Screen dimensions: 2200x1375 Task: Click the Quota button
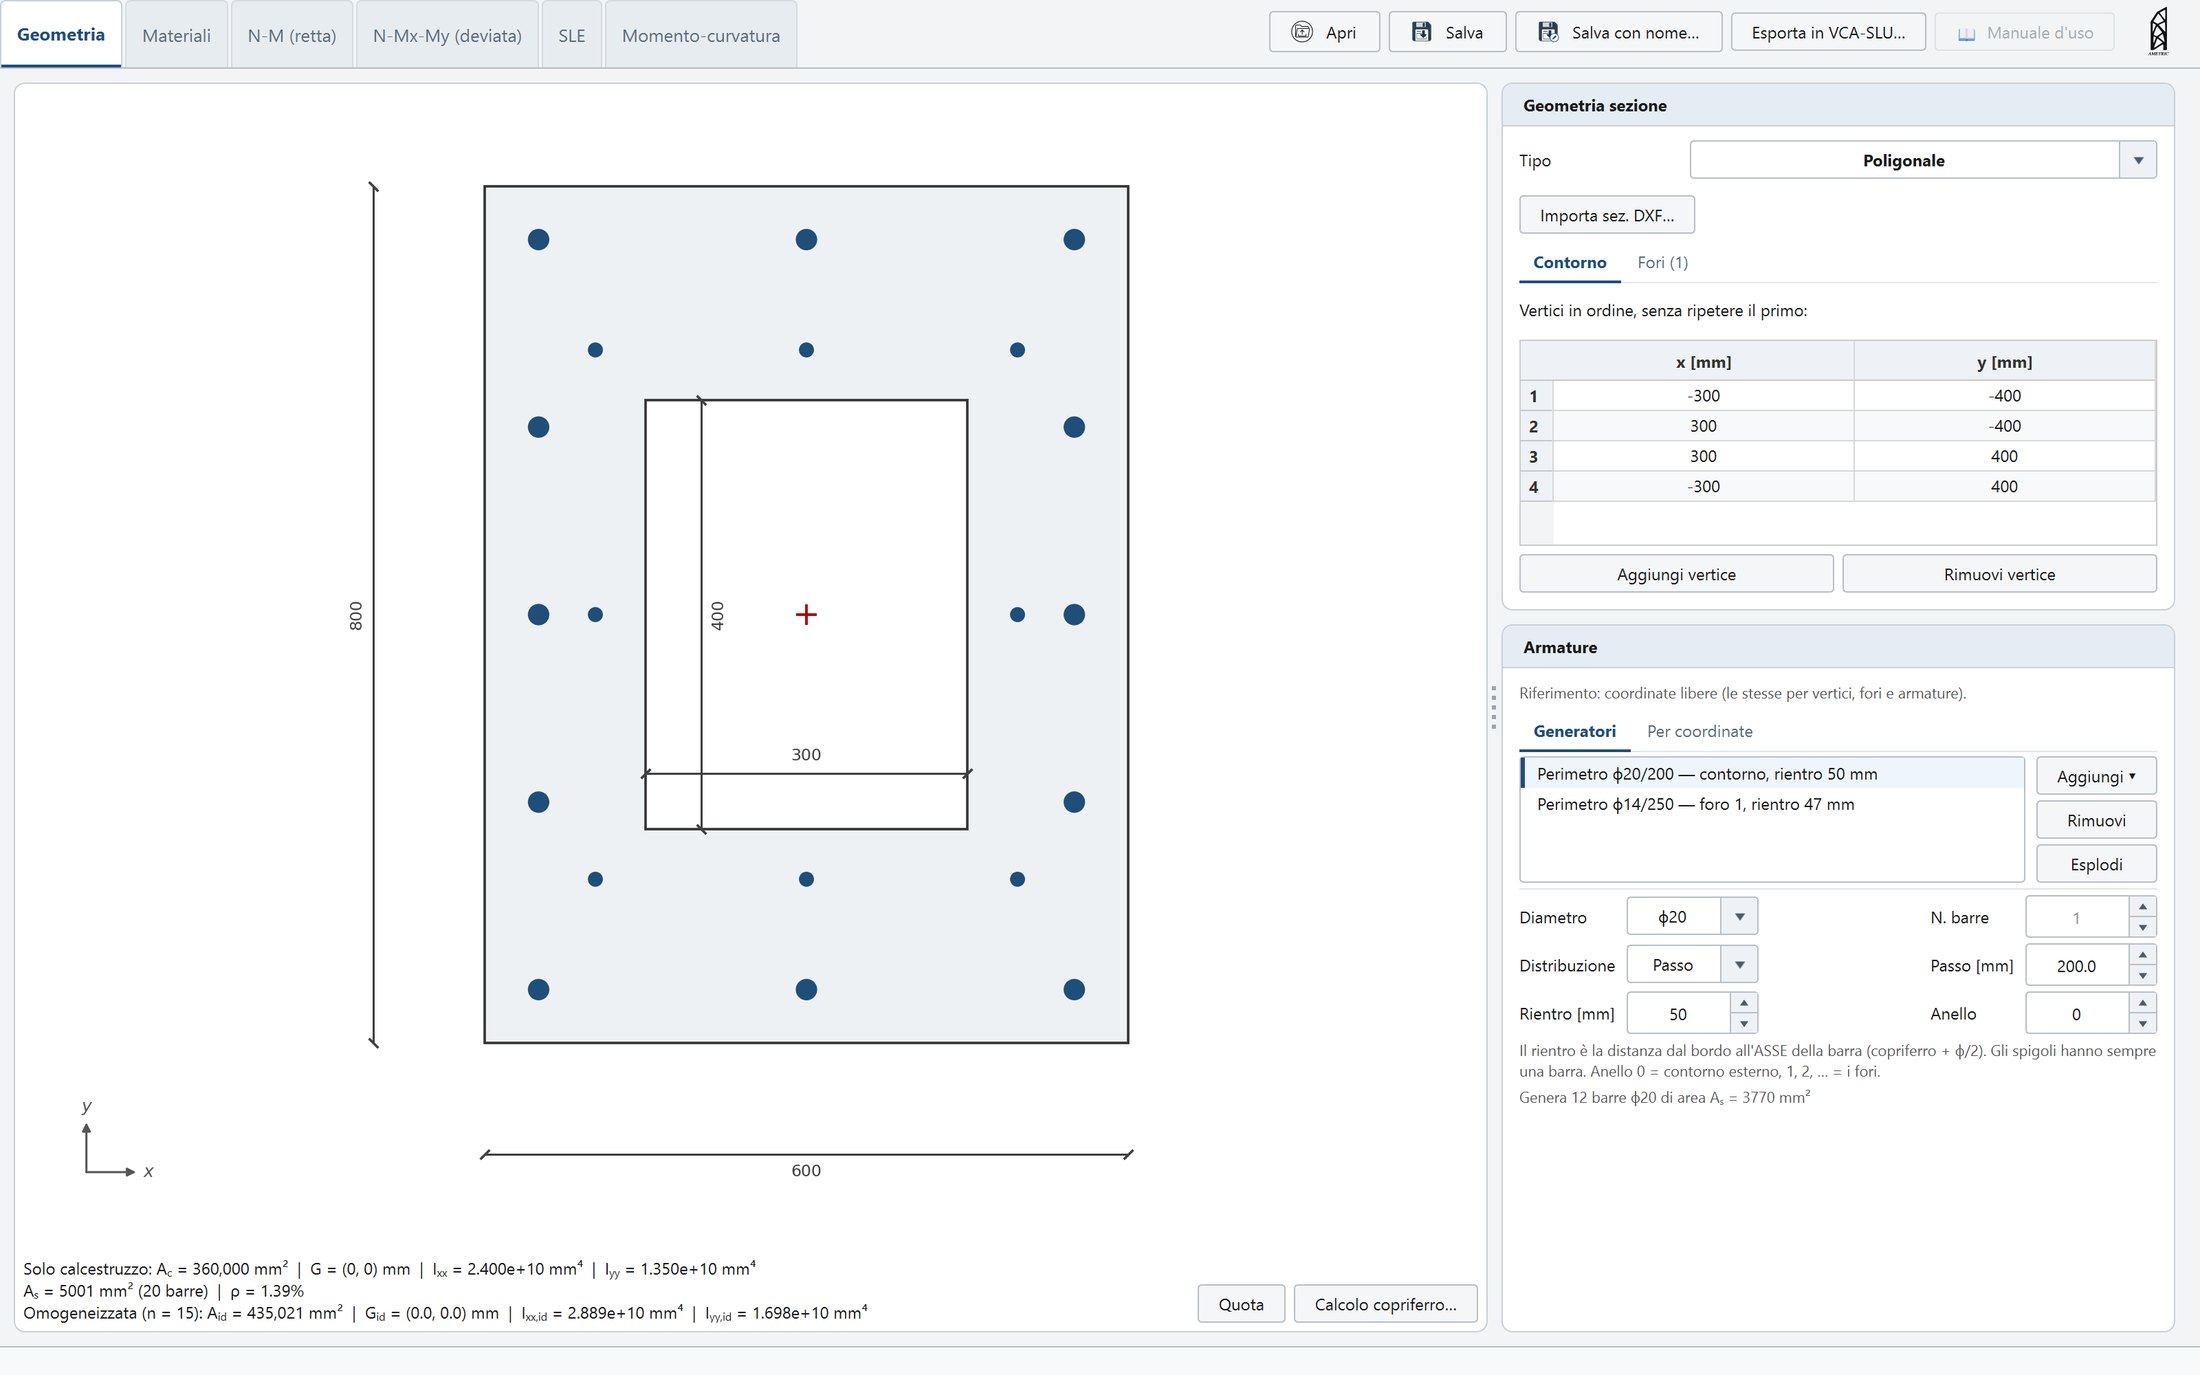point(1241,1304)
